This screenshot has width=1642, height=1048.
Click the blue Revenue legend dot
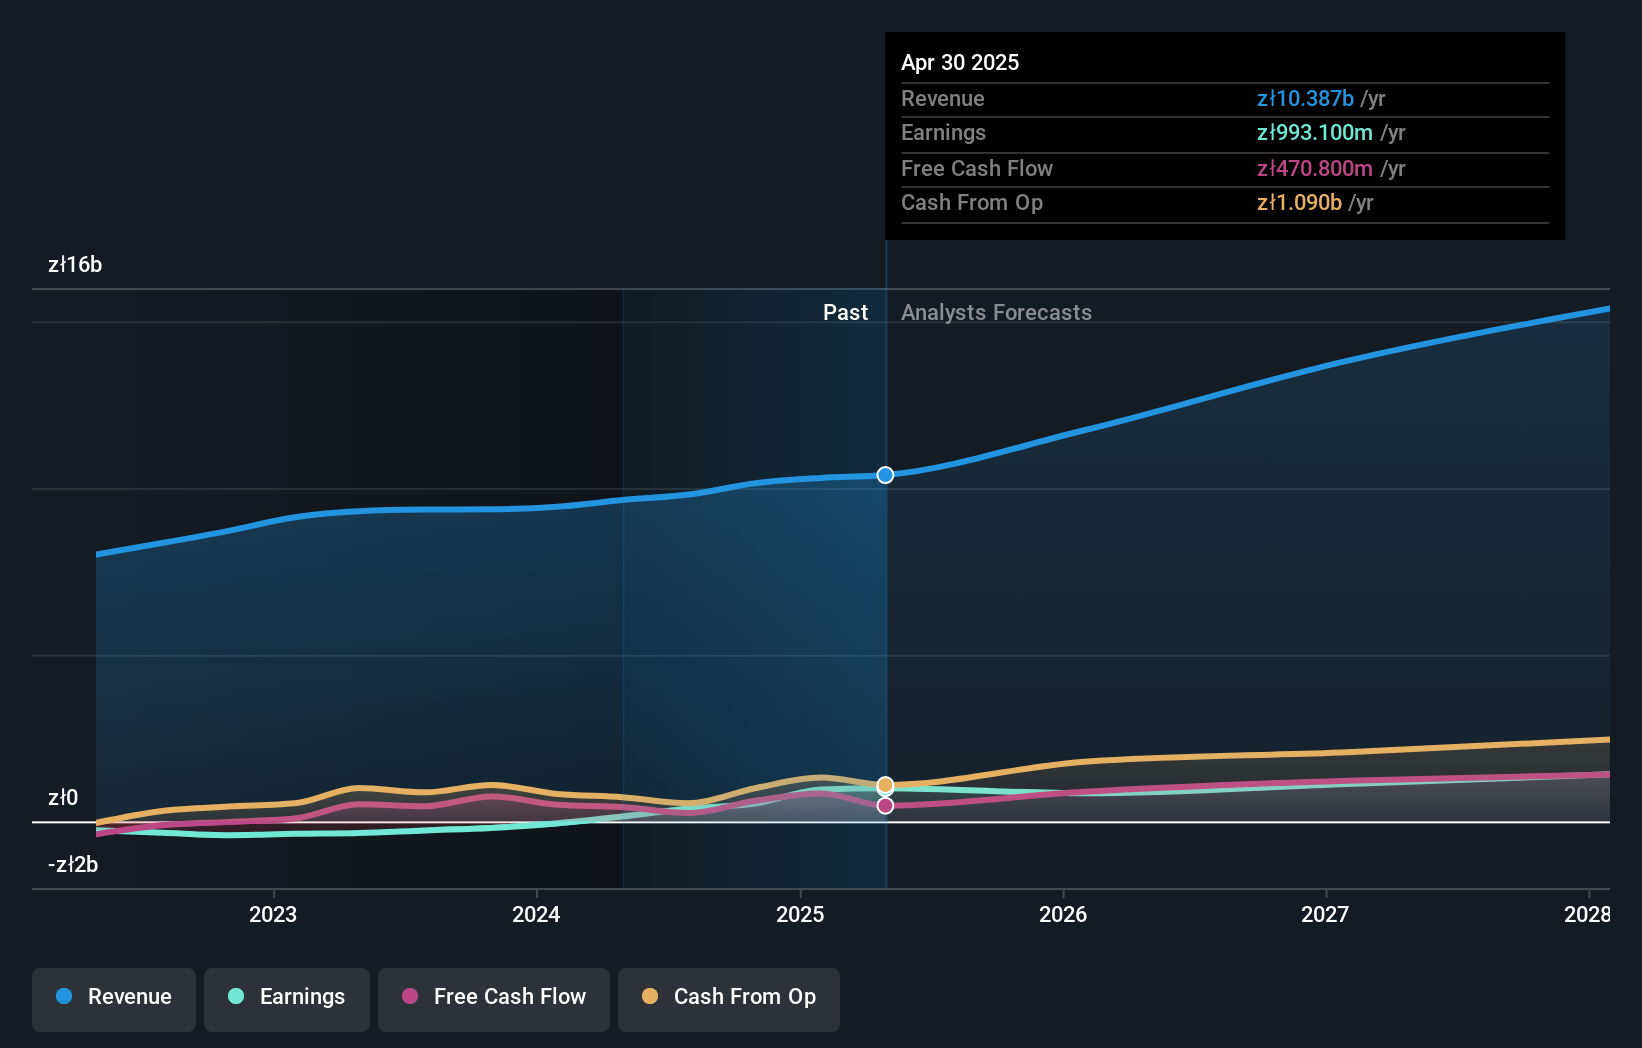coord(63,997)
